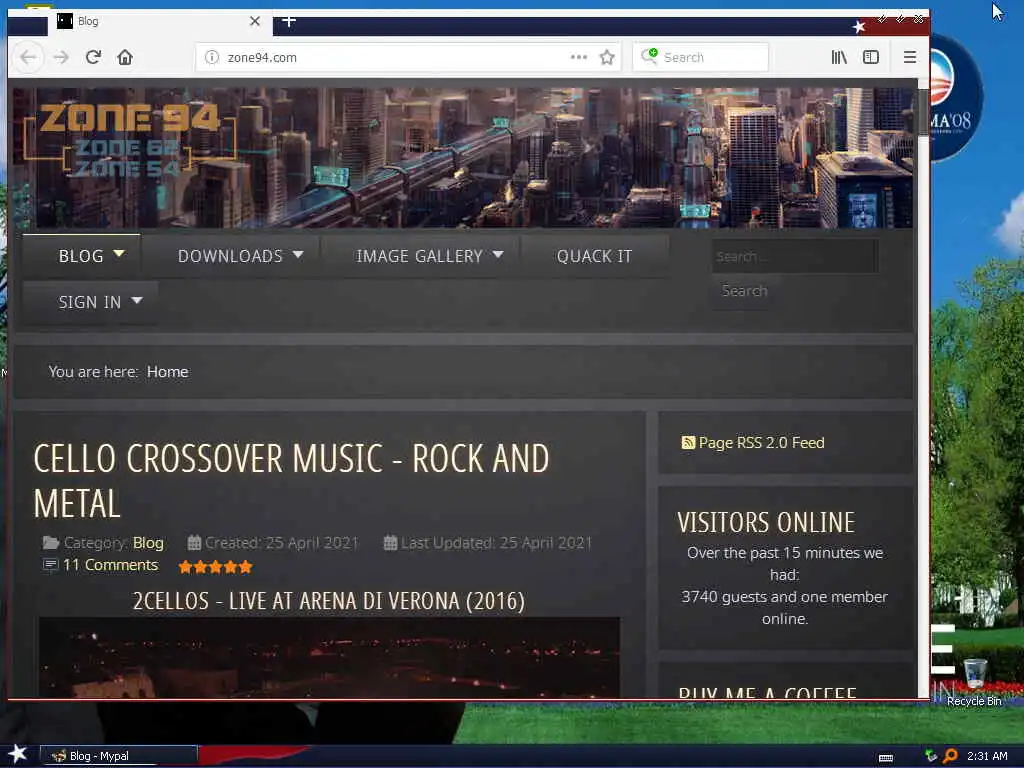Click the green network tray icon
Image resolution: width=1024 pixels, height=768 pixels.
point(931,756)
